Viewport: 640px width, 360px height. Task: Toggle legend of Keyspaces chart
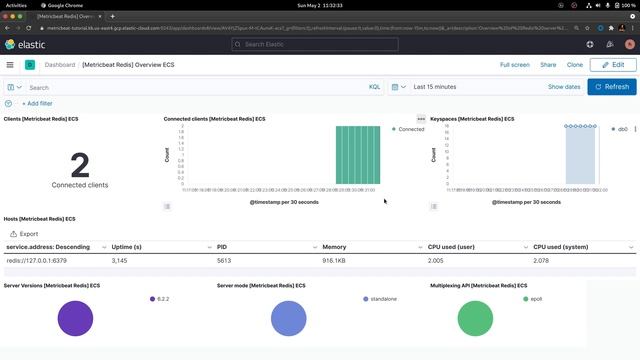pyautogui.click(x=434, y=207)
